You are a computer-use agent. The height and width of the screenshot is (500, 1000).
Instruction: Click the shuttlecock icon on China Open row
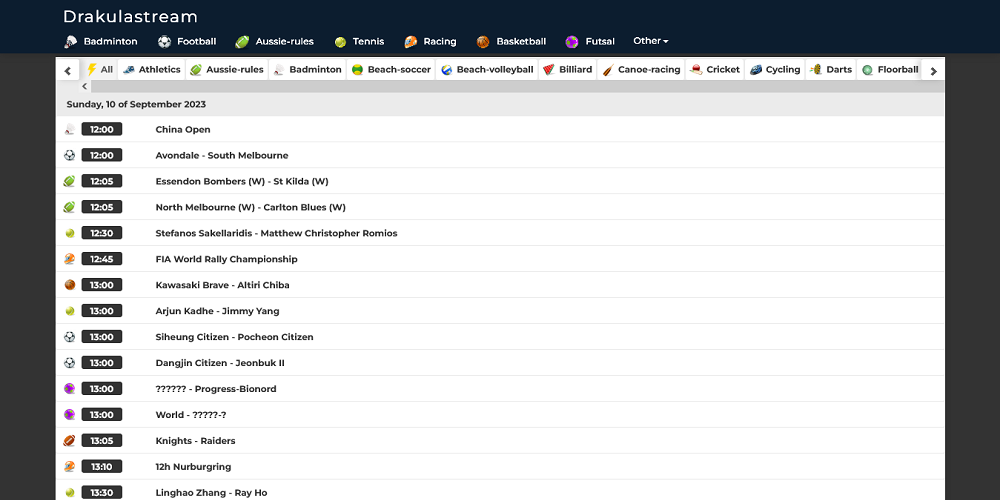point(70,129)
